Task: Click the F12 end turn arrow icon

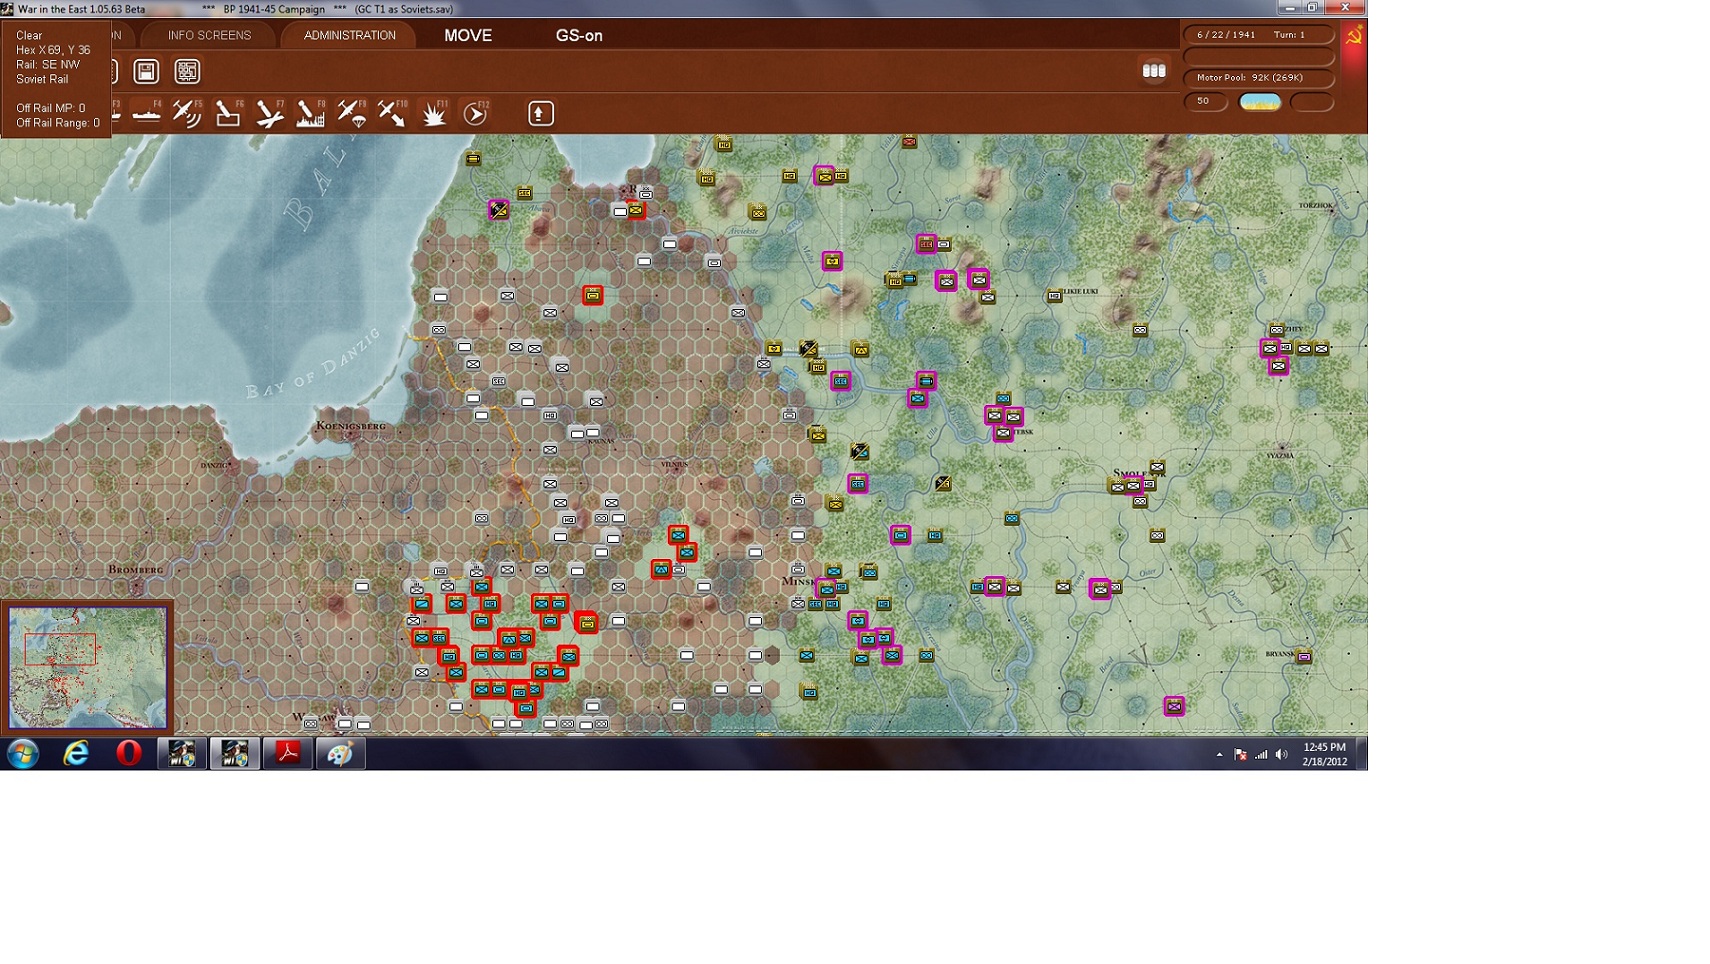Action: (475, 113)
